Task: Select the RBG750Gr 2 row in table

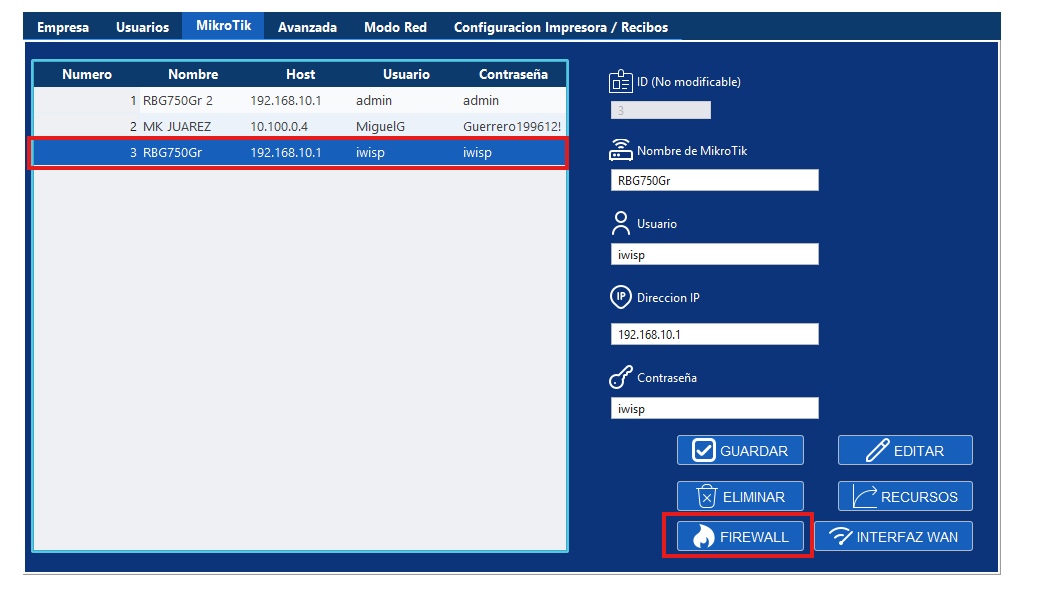Action: click(300, 101)
